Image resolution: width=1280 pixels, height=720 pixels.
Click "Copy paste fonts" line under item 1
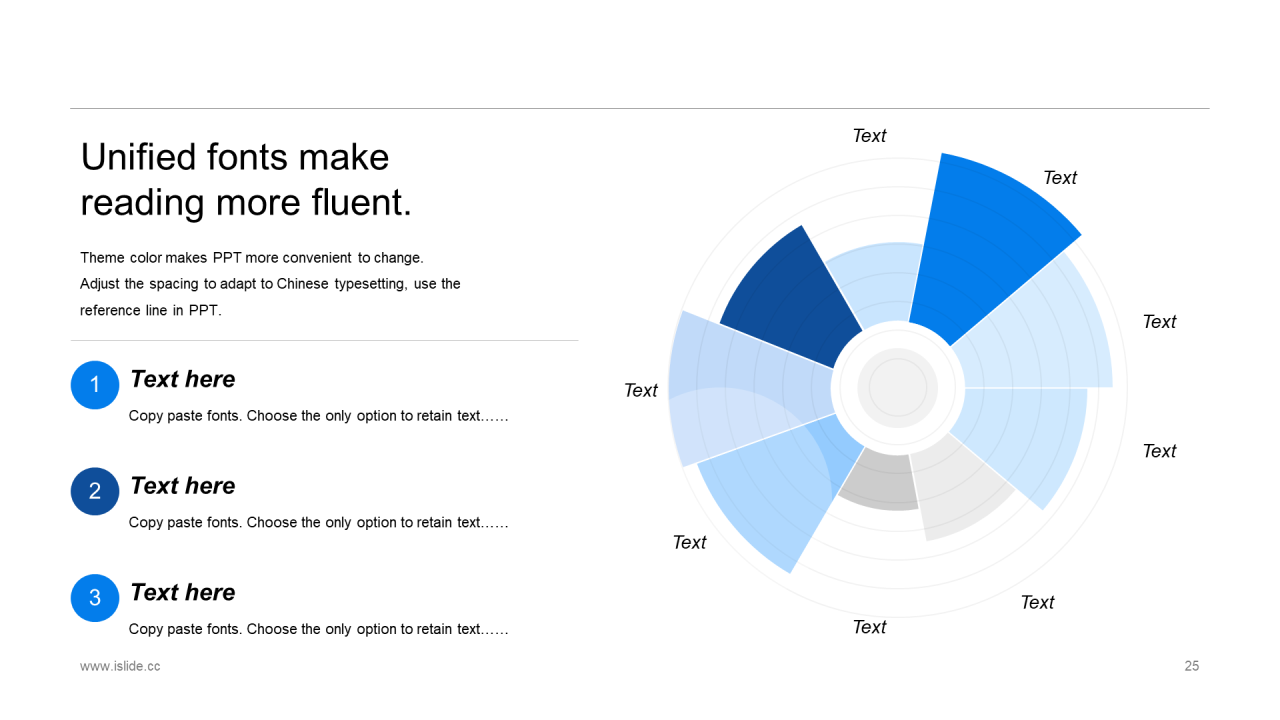coord(318,416)
